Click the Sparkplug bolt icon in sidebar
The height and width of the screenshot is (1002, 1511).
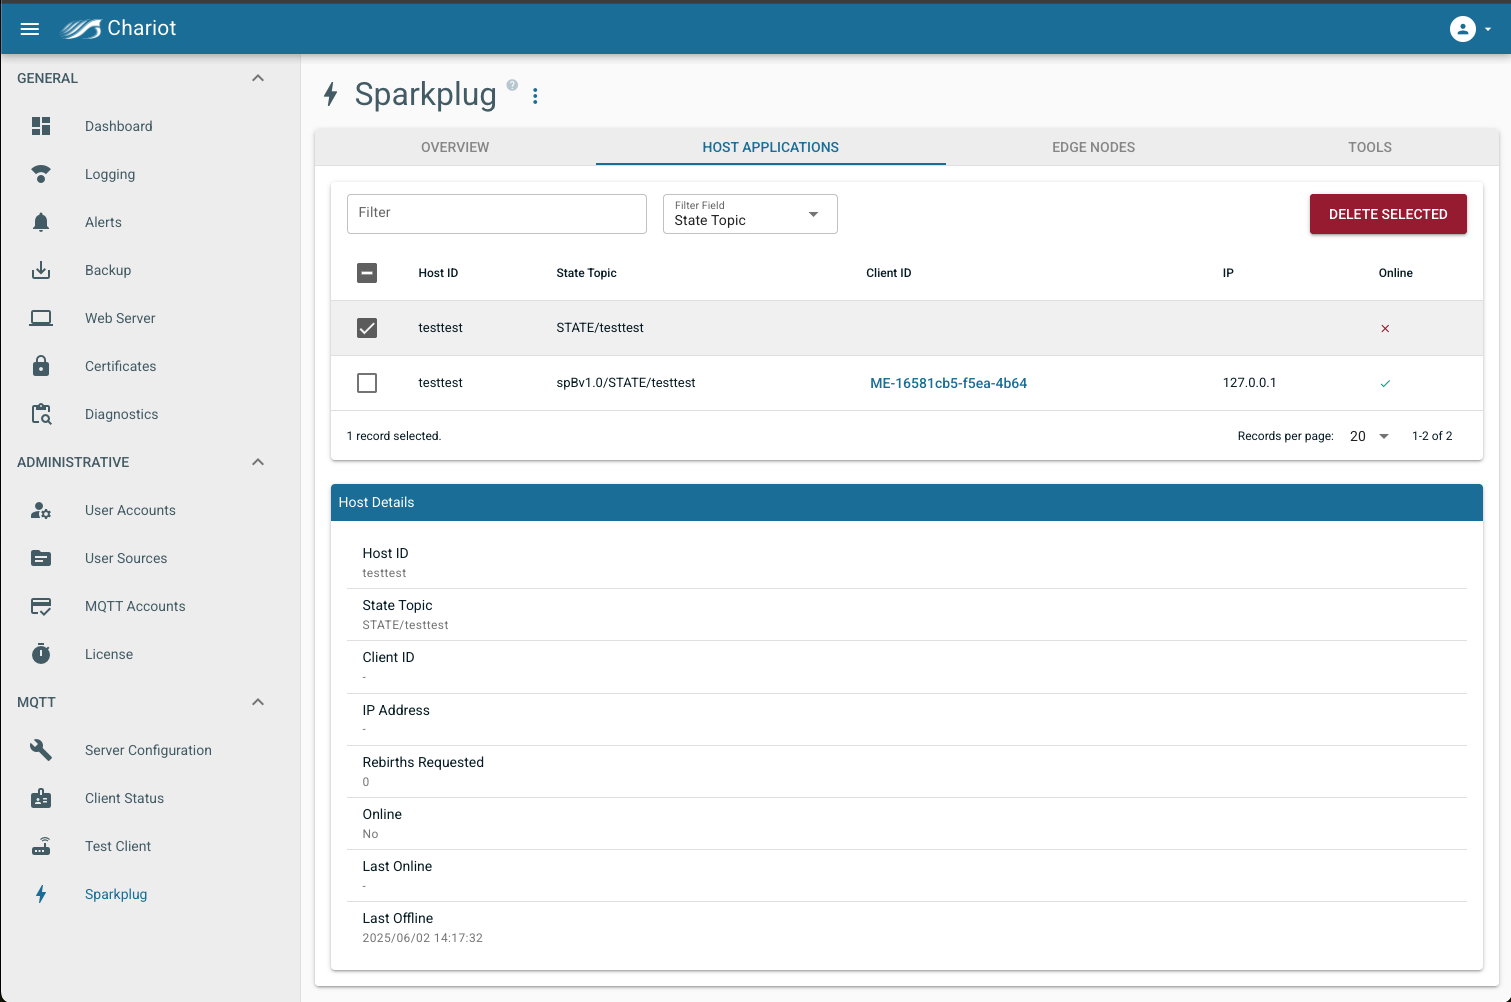coord(41,894)
